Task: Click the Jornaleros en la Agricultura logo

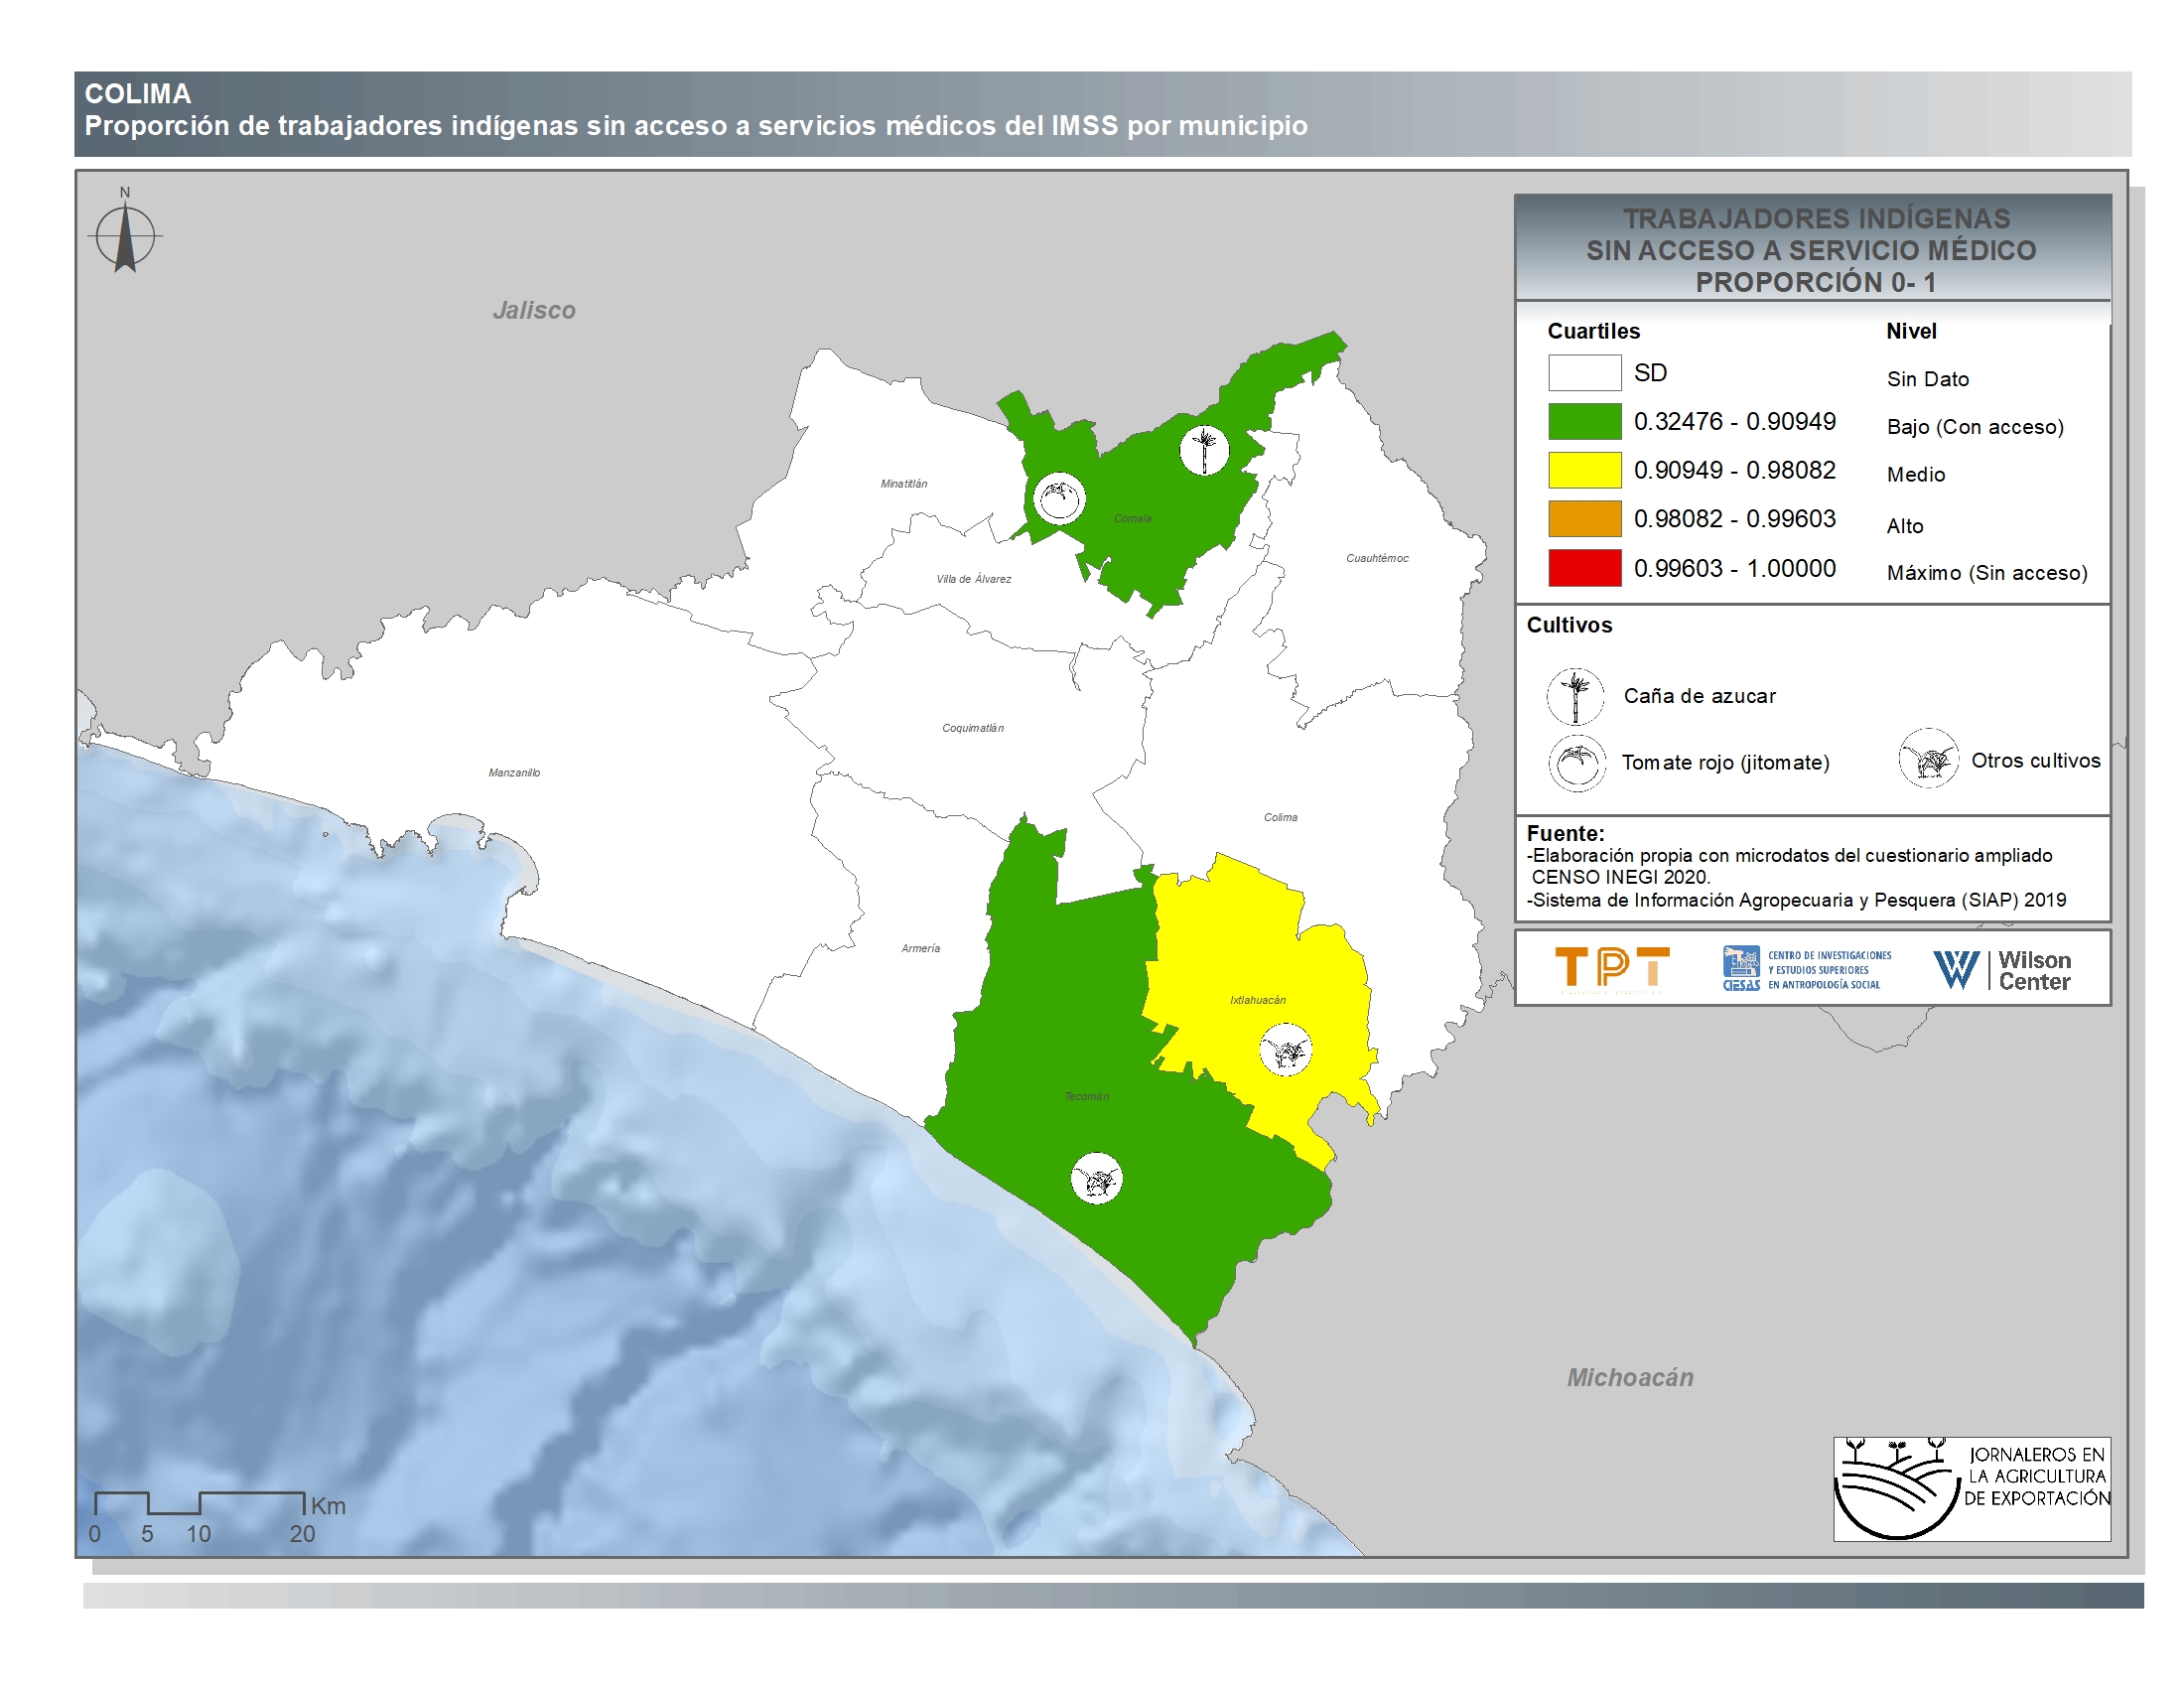Action: click(1971, 1488)
